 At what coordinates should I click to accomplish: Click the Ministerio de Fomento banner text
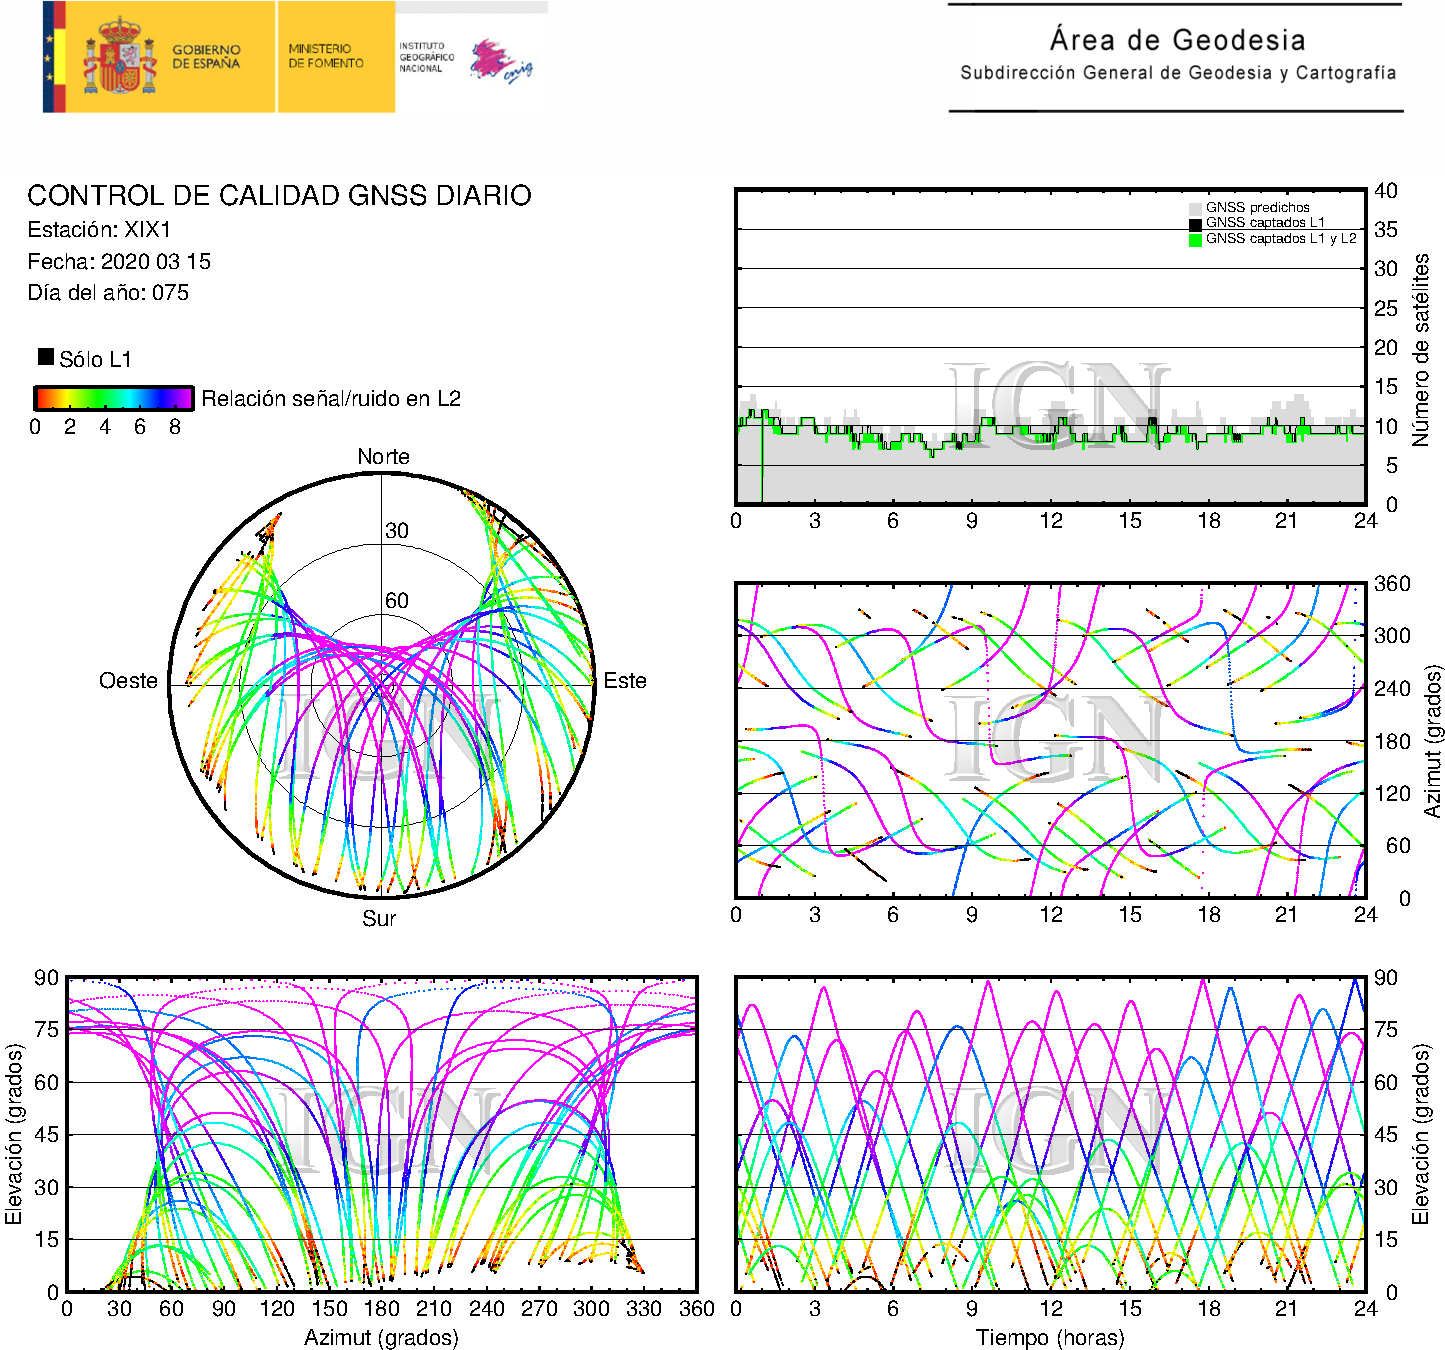(x=326, y=56)
